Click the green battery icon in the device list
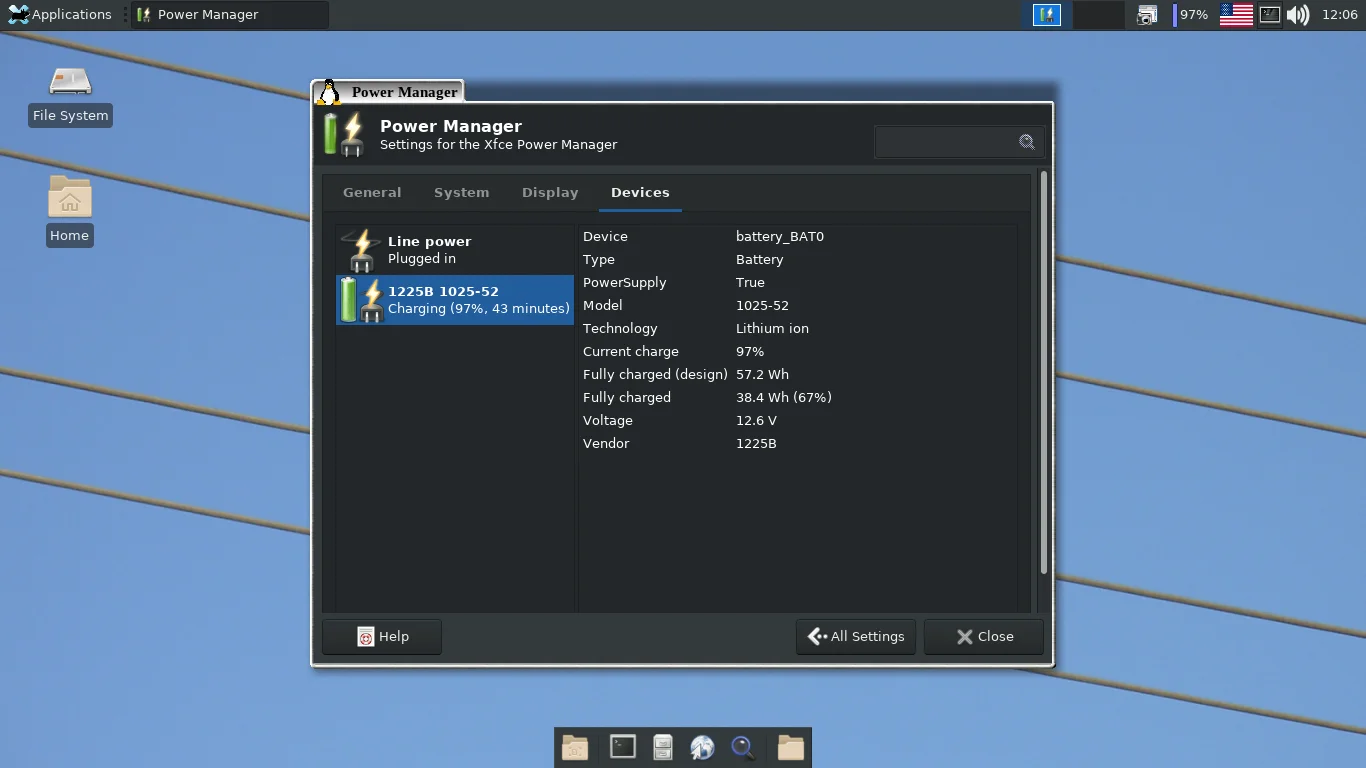This screenshot has width=1366, height=768. (x=361, y=300)
